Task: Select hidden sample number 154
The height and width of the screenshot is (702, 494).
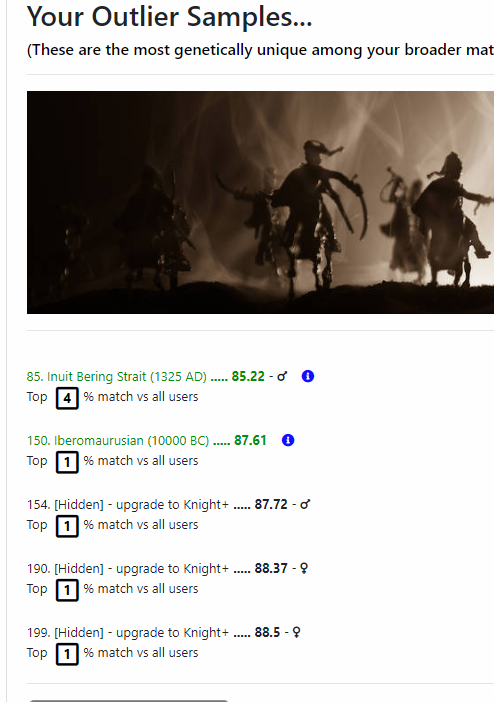Action: (x=128, y=505)
